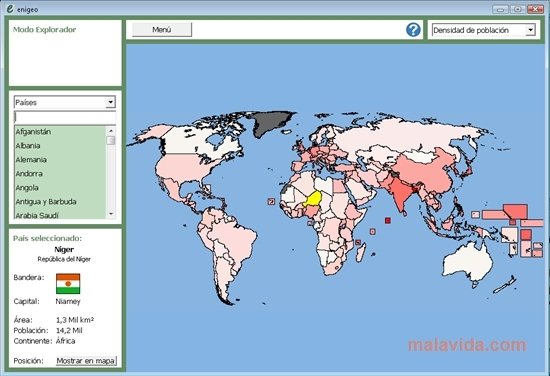Click the dark red island square in Indian Ocean
Image resolution: width=550 pixels, height=376 pixels.
388,220
